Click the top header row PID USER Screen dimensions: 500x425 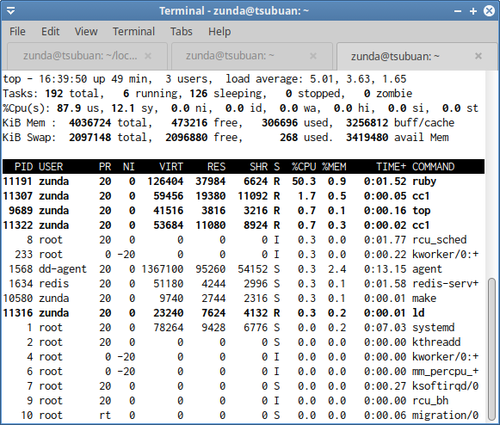click(x=243, y=166)
